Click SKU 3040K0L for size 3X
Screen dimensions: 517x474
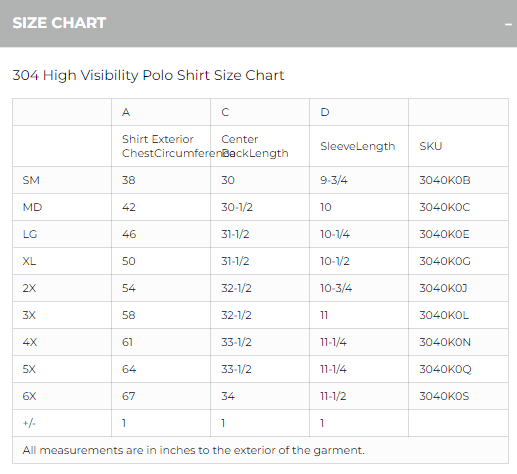(444, 315)
